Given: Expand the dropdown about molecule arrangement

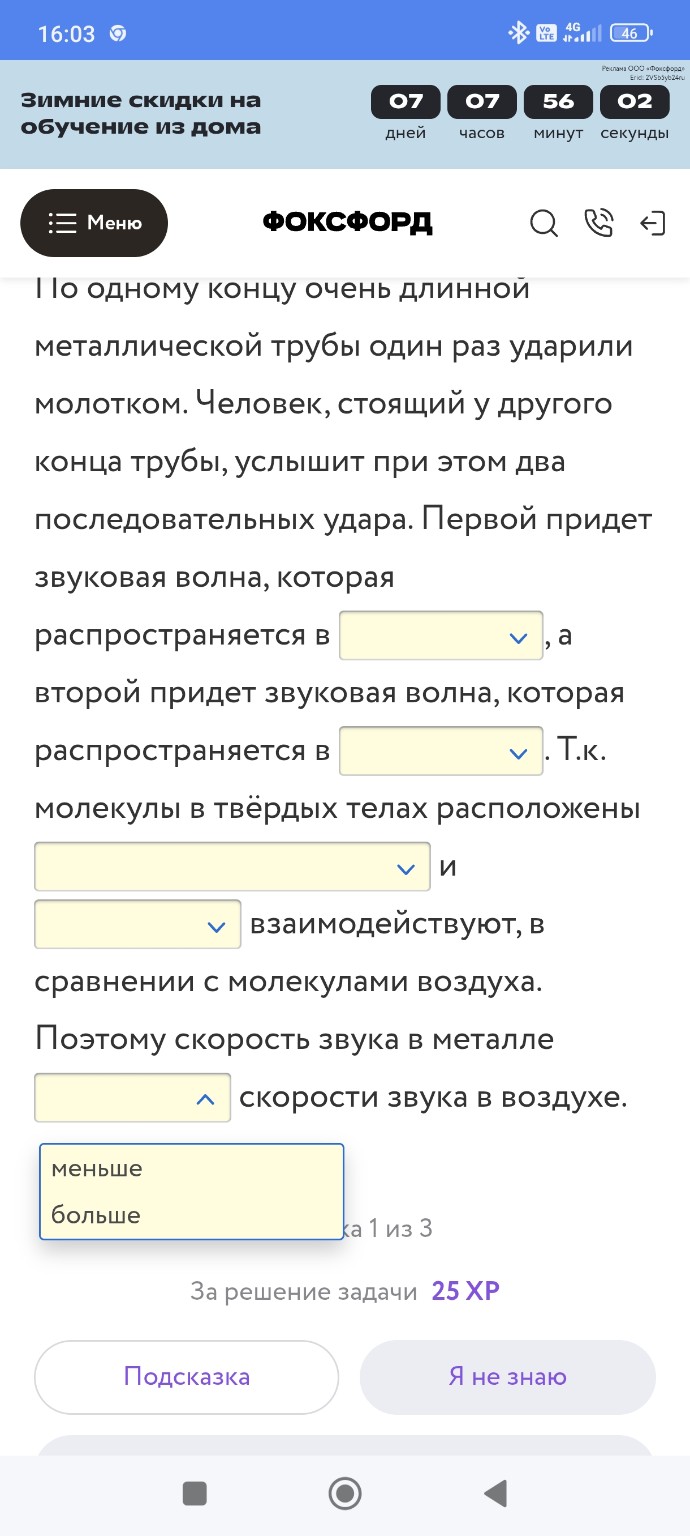Looking at the screenshot, I should pos(232,866).
